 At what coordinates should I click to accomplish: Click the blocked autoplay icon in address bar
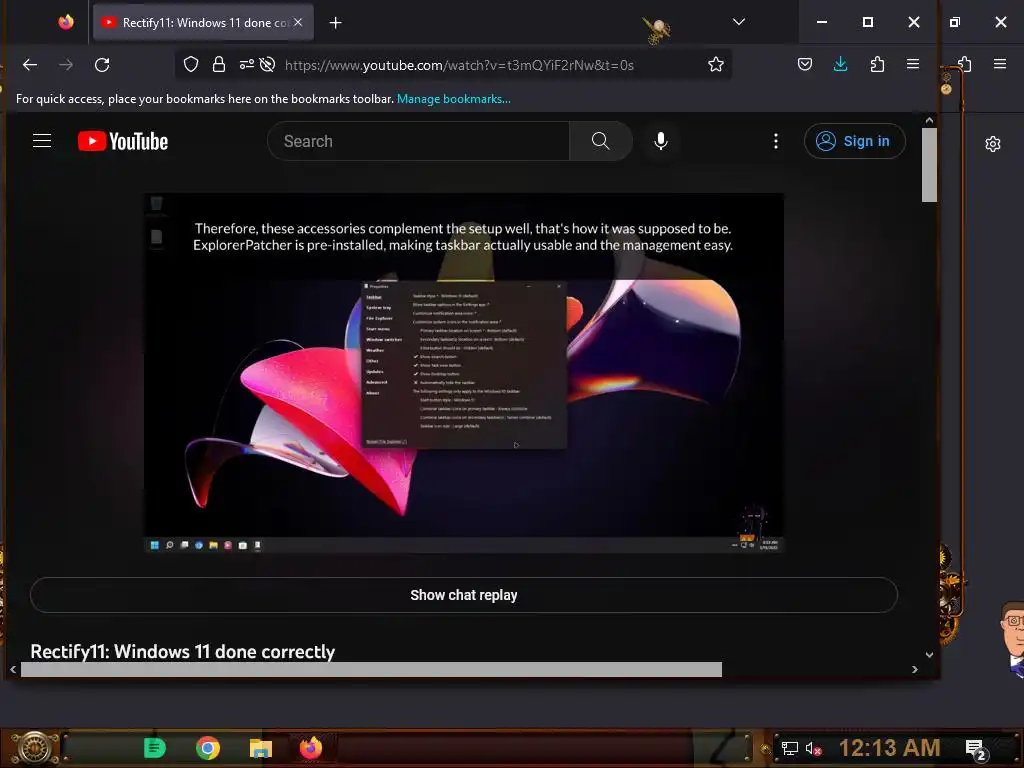[x=267, y=65]
